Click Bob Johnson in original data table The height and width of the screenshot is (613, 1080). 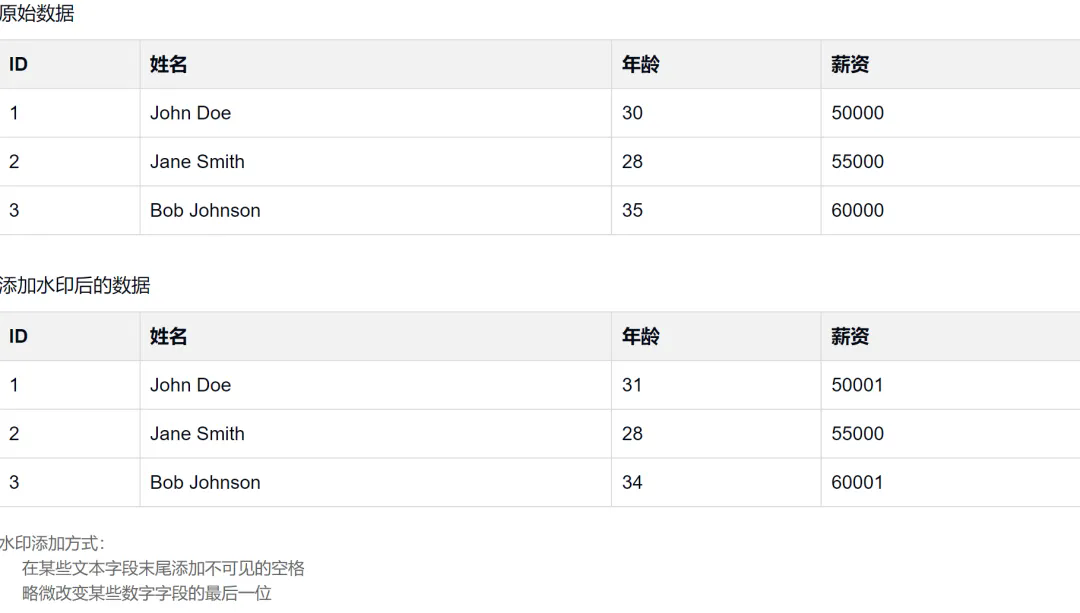coord(205,210)
